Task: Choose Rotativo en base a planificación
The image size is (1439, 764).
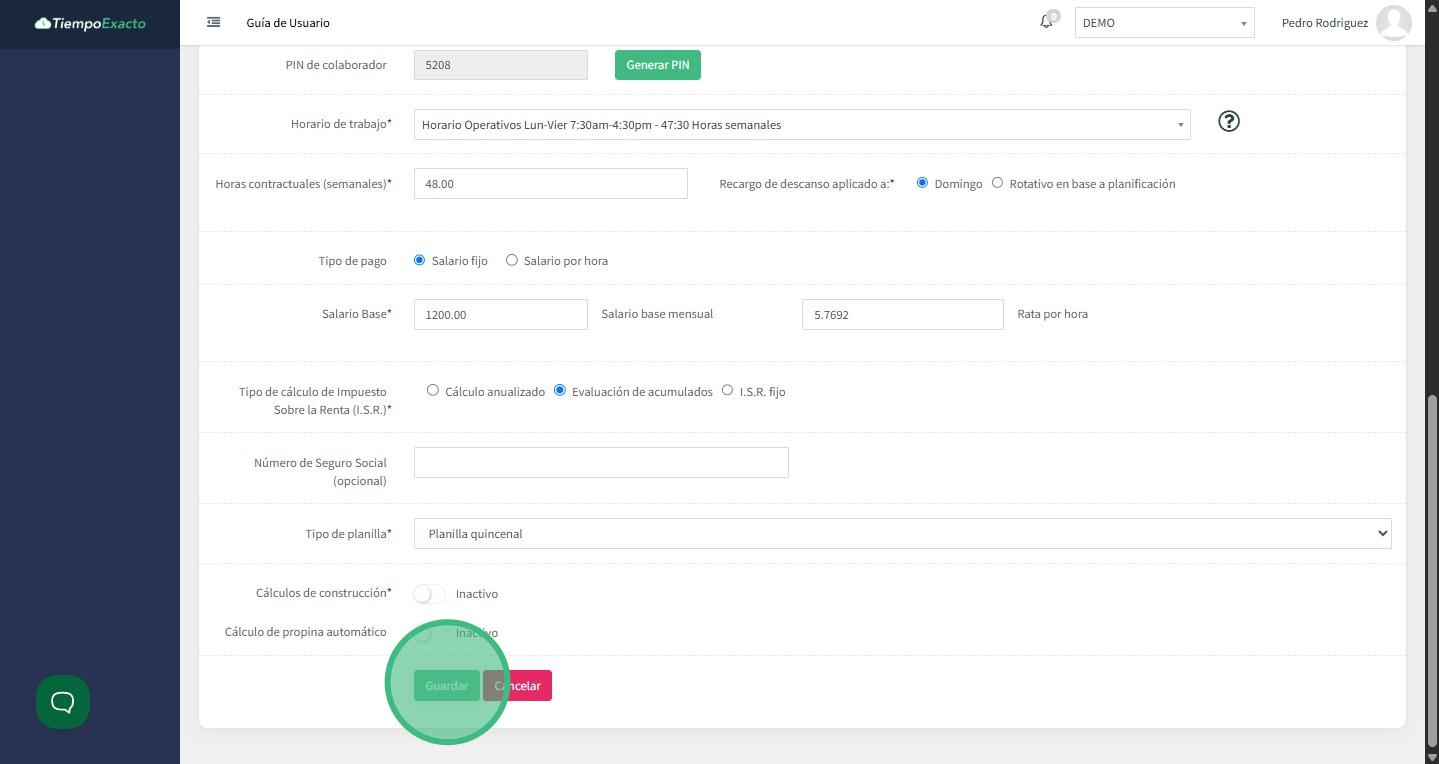Action: pos(997,183)
